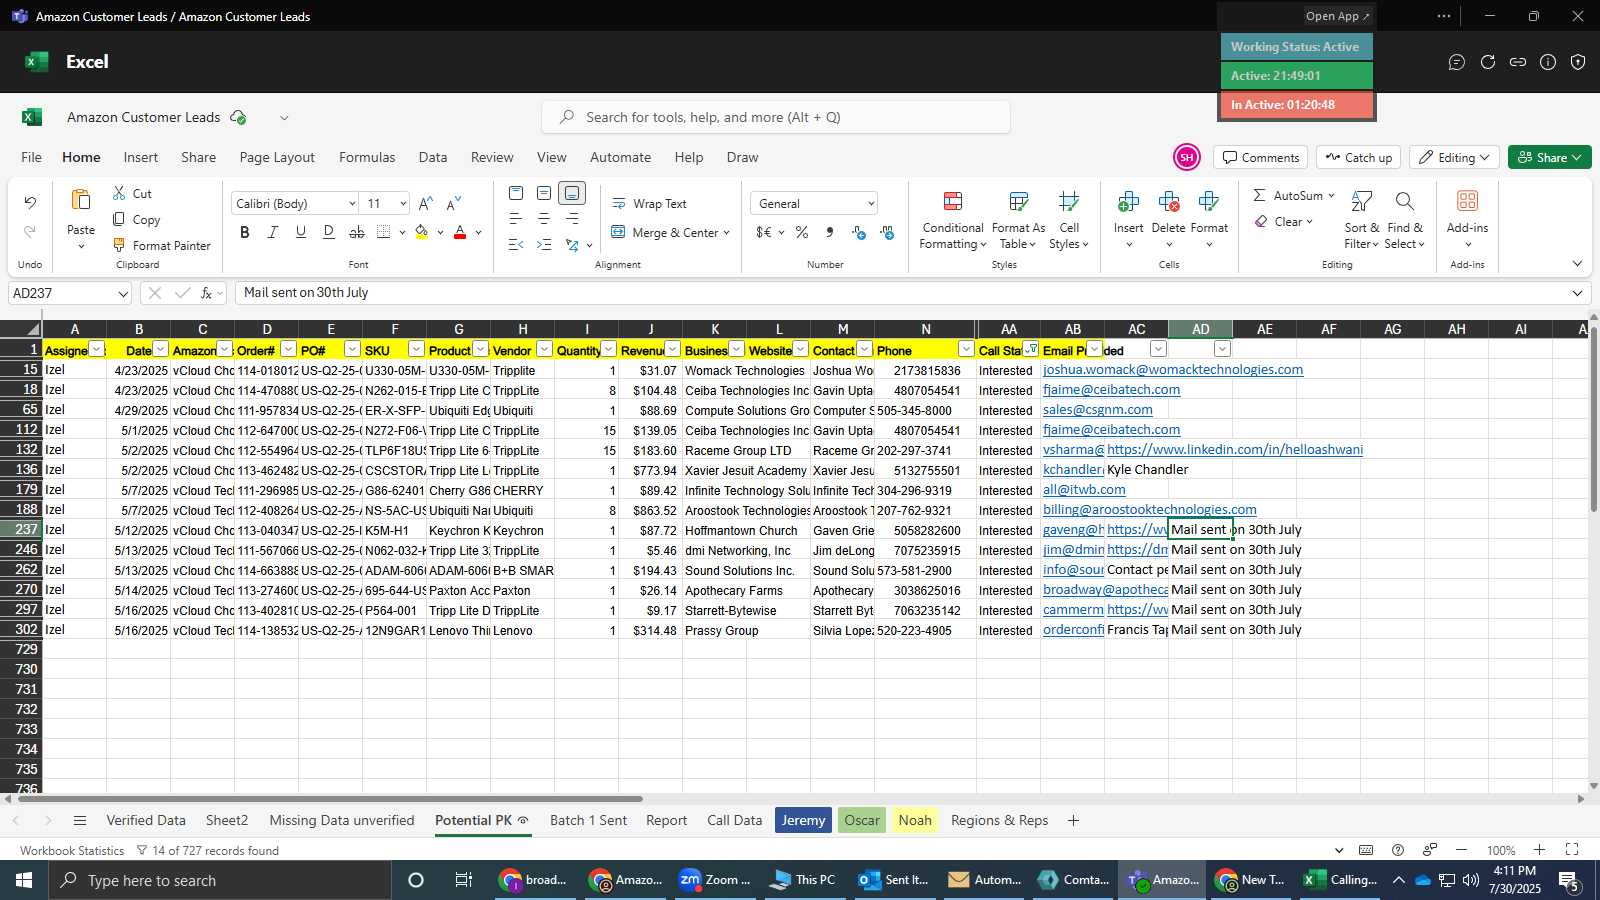Image resolution: width=1600 pixels, height=900 pixels.
Task: Switch to the Jeremy sheet tab
Action: tap(804, 820)
